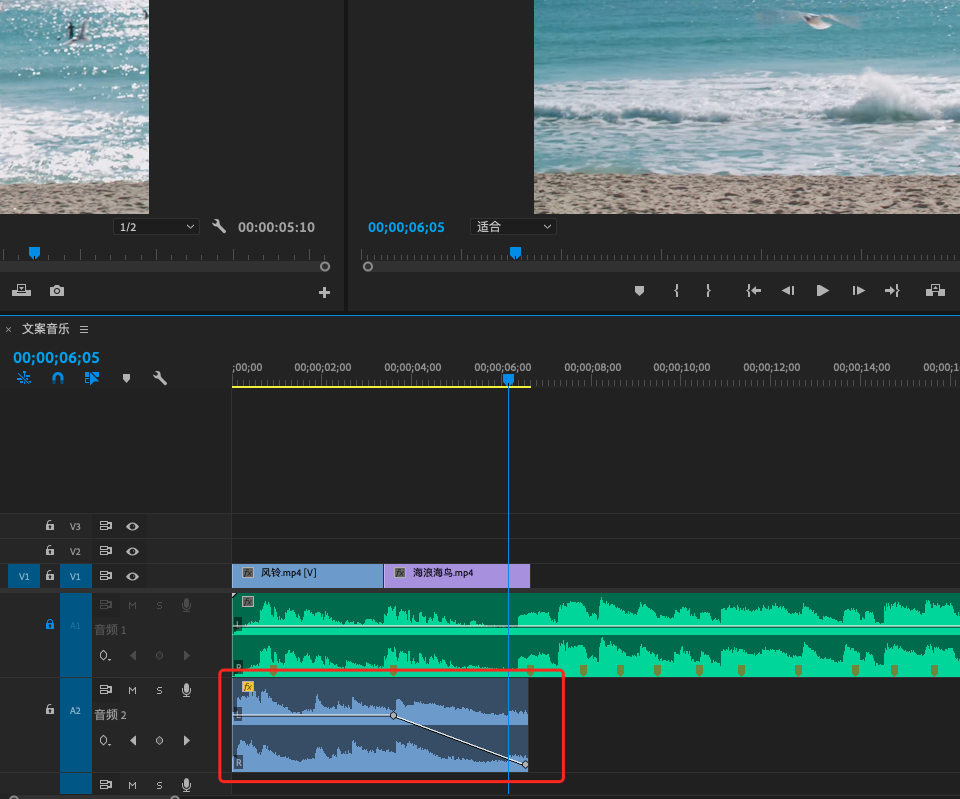Select the 海浪海鸟.mp4 video clip

pyautogui.click(x=456, y=575)
